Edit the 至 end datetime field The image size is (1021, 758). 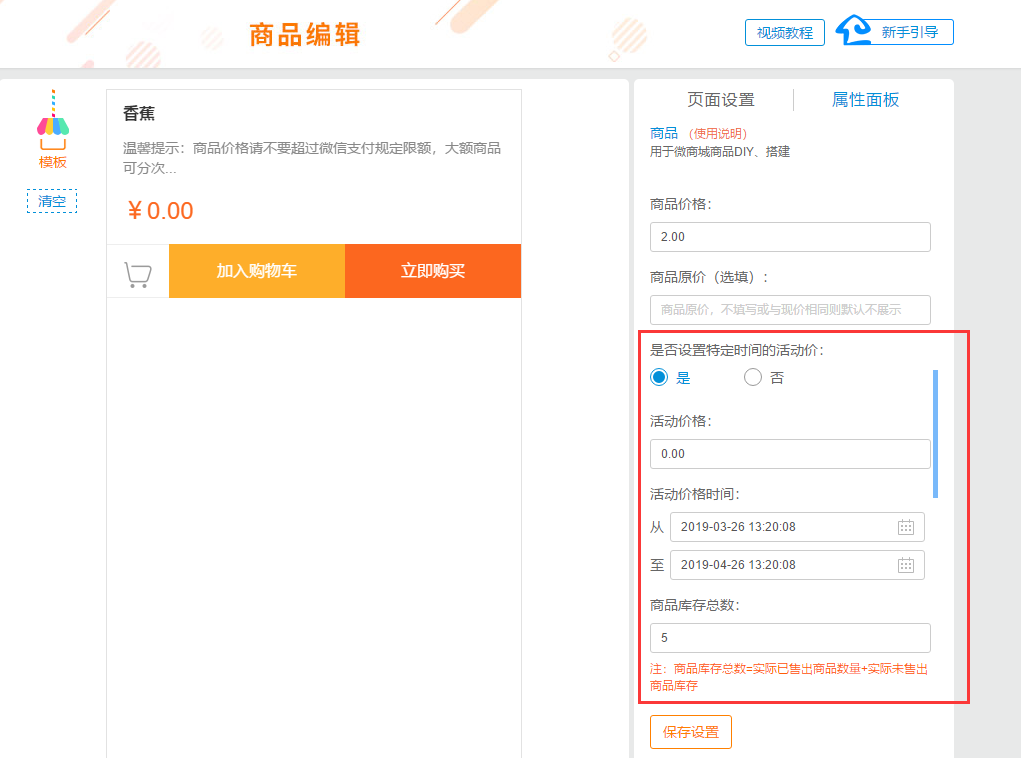click(x=797, y=565)
